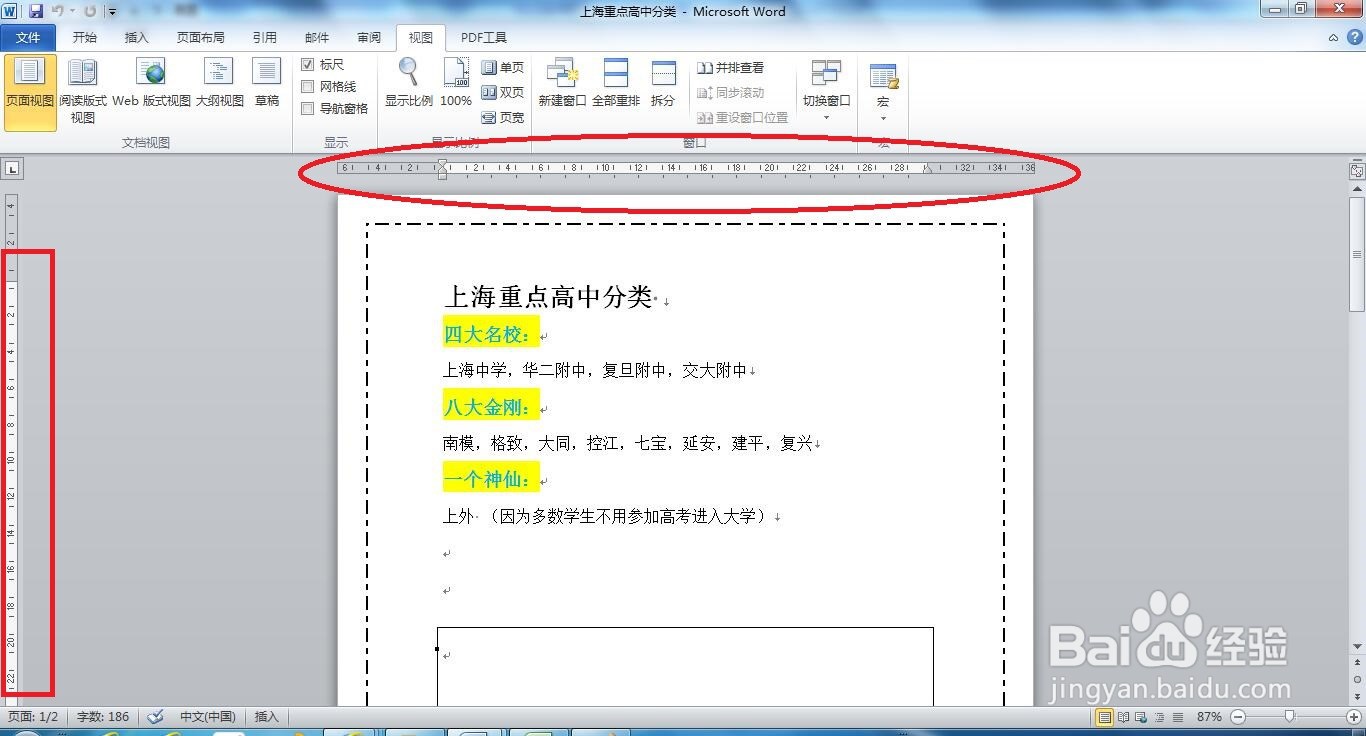Set zoom to 100%

click(x=456, y=83)
